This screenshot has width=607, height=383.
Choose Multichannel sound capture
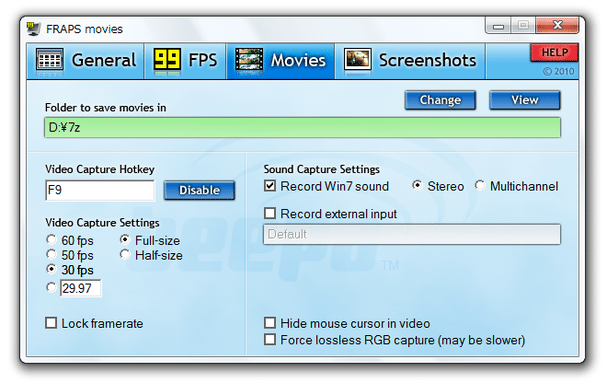coord(480,185)
